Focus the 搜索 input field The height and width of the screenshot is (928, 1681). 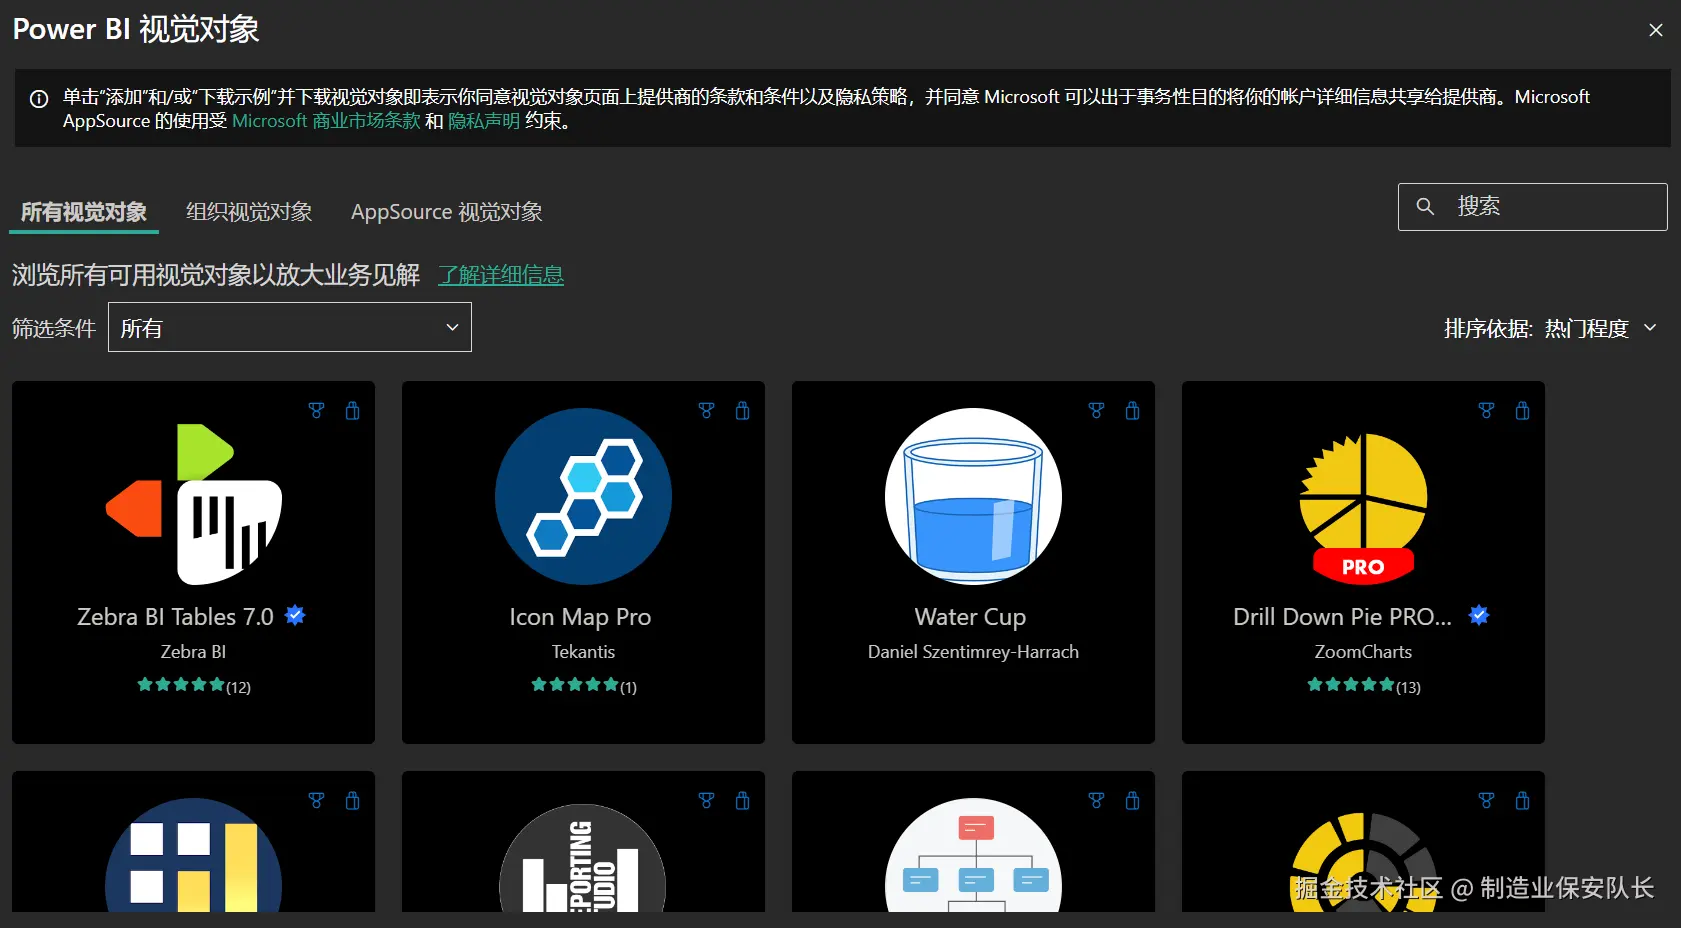pos(1533,207)
